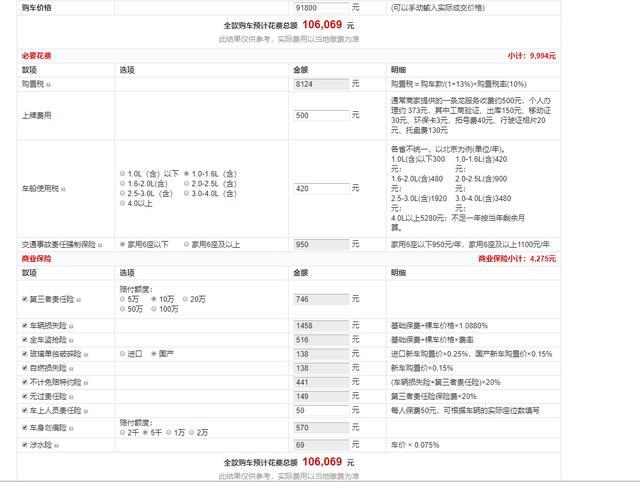
Task: Click the help icon beside 车身划痕险
Action: (x=71, y=428)
